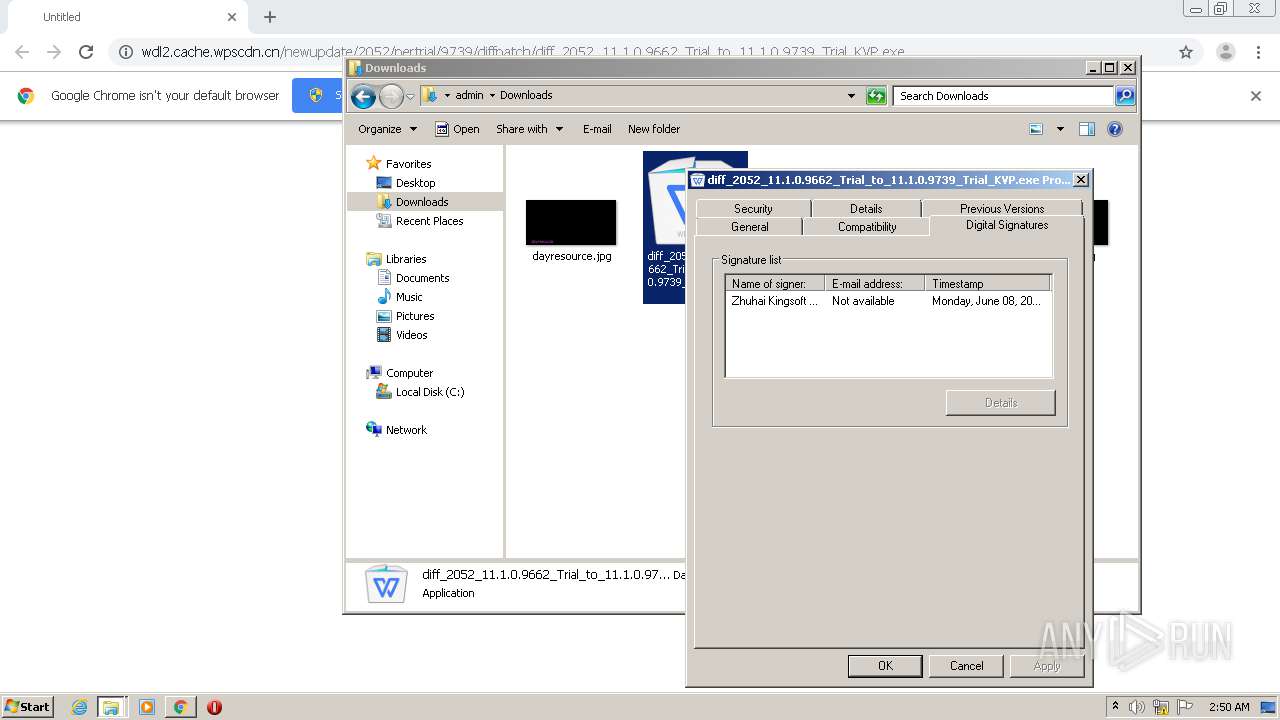Expand the view options dropdown arrow
Viewport: 1280px width, 720px height.
(x=1060, y=129)
